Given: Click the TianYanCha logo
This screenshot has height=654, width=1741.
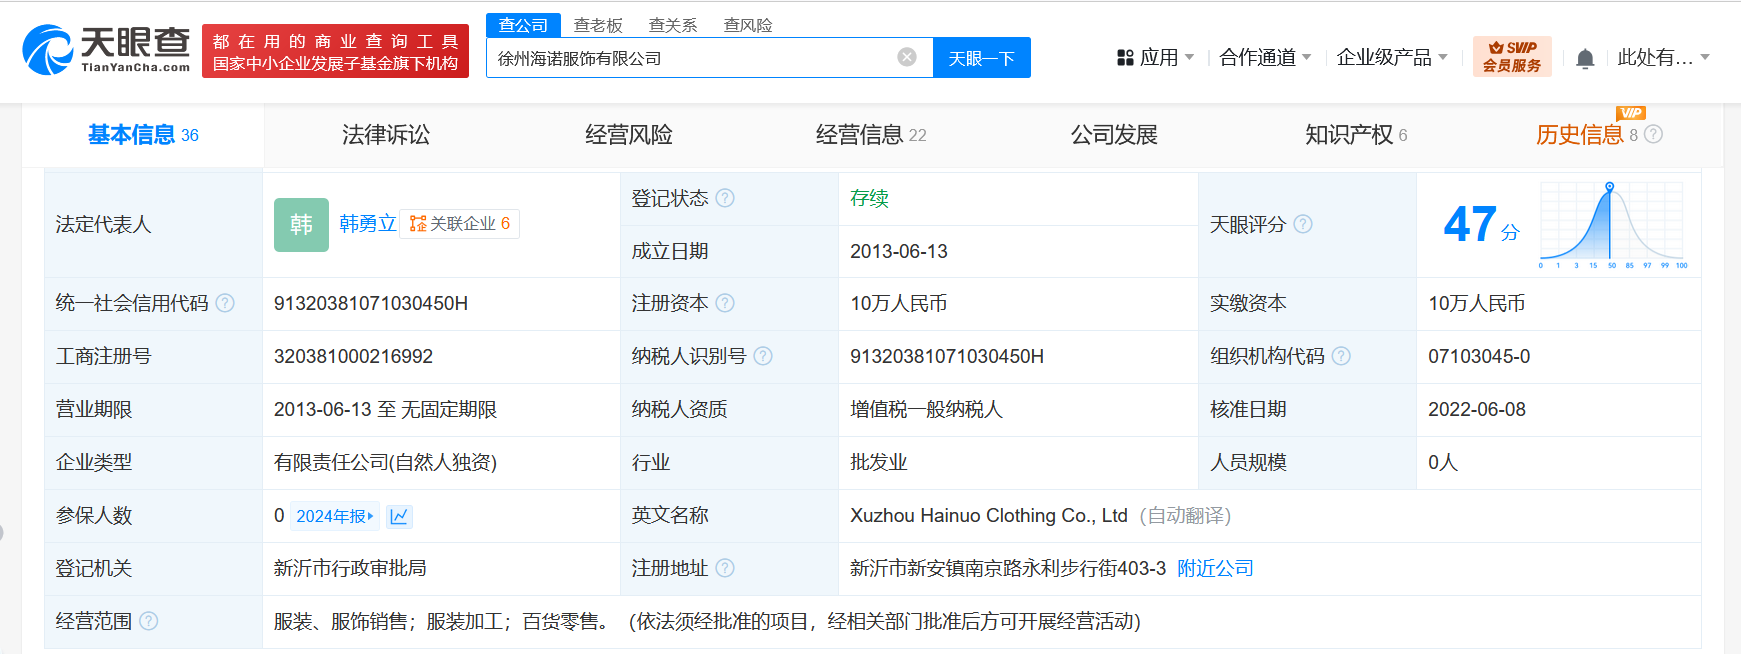Looking at the screenshot, I should pos(107,50).
